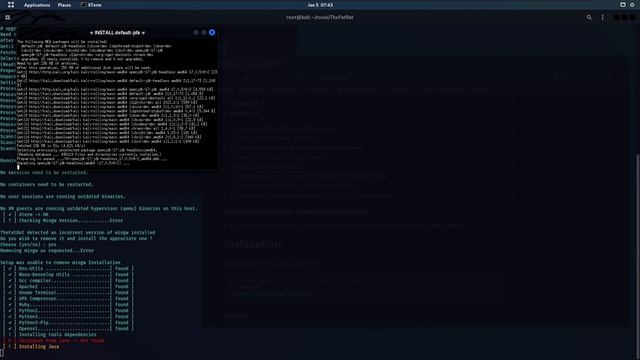Click the XTerm item in the top panel
The image size is (640, 360).
click(x=91, y=5)
